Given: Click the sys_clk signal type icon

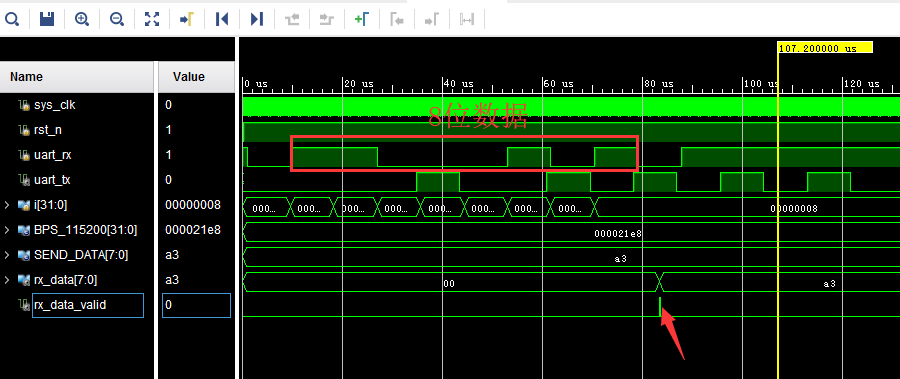Looking at the screenshot, I should (x=24, y=105).
